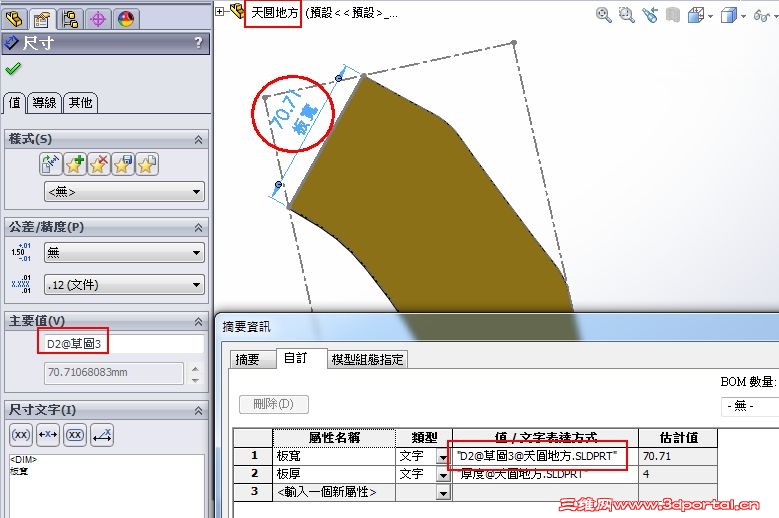This screenshot has height=518, width=779.
Task: Open the display style cube icon
Action: (729, 15)
